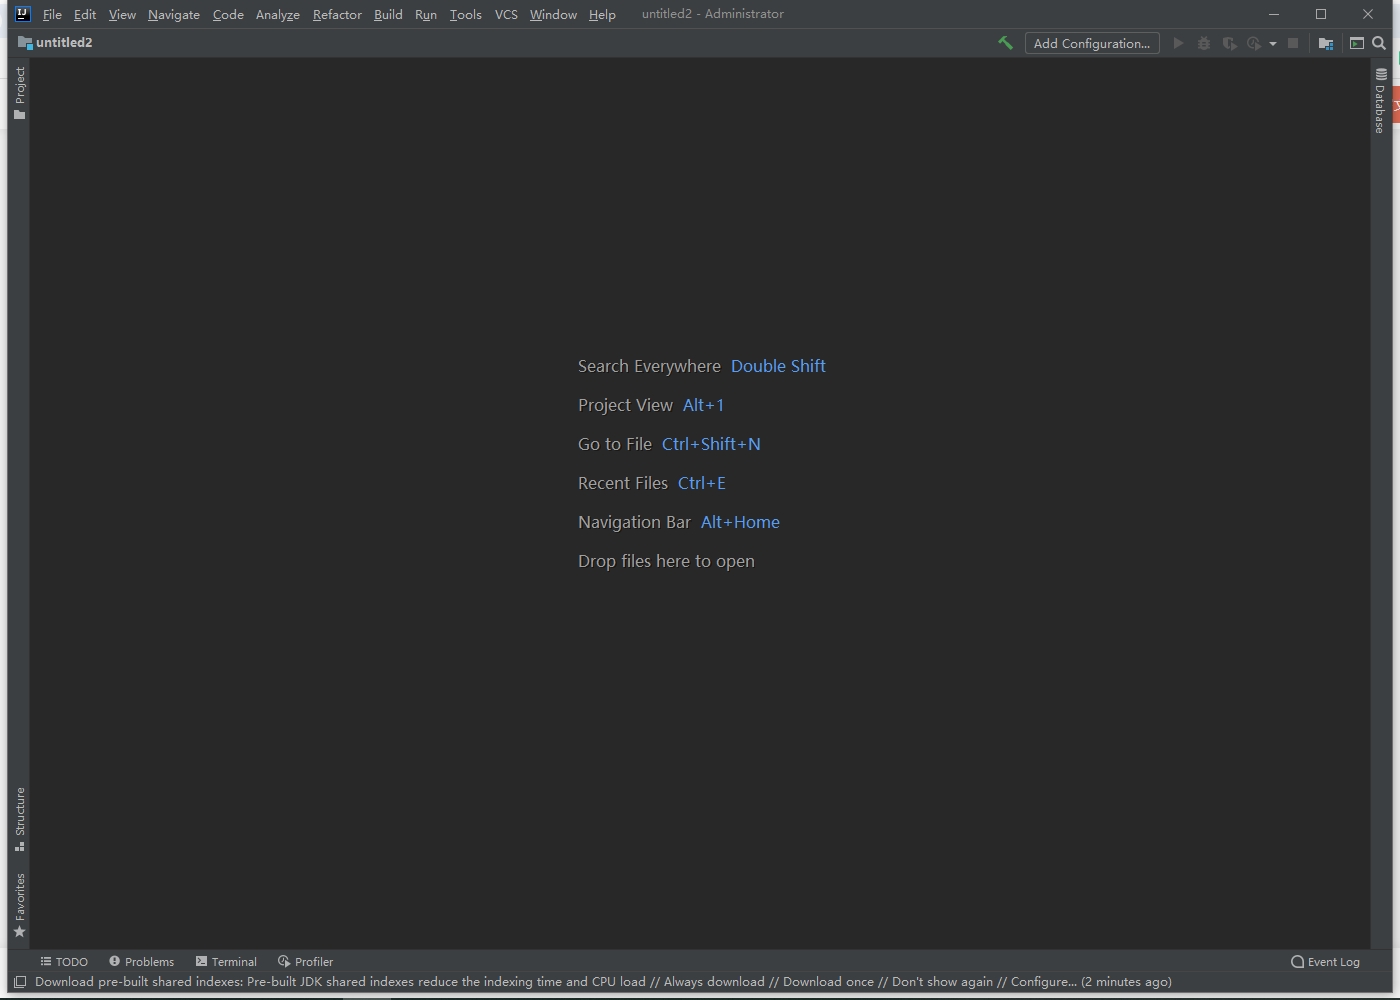Open the Code menu
This screenshot has height=1000, width=1400.
(228, 14)
